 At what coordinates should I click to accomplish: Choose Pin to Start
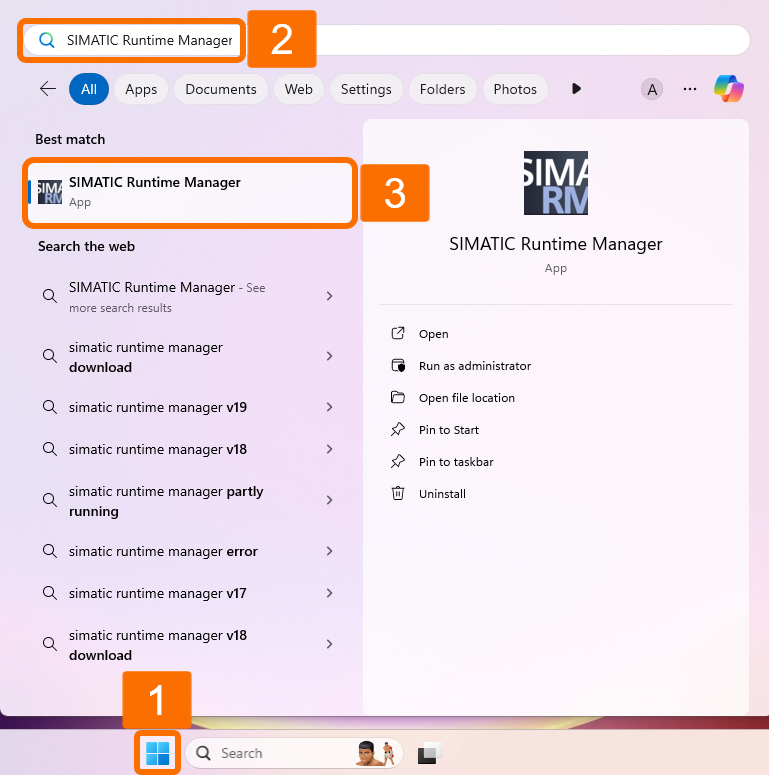click(448, 430)
